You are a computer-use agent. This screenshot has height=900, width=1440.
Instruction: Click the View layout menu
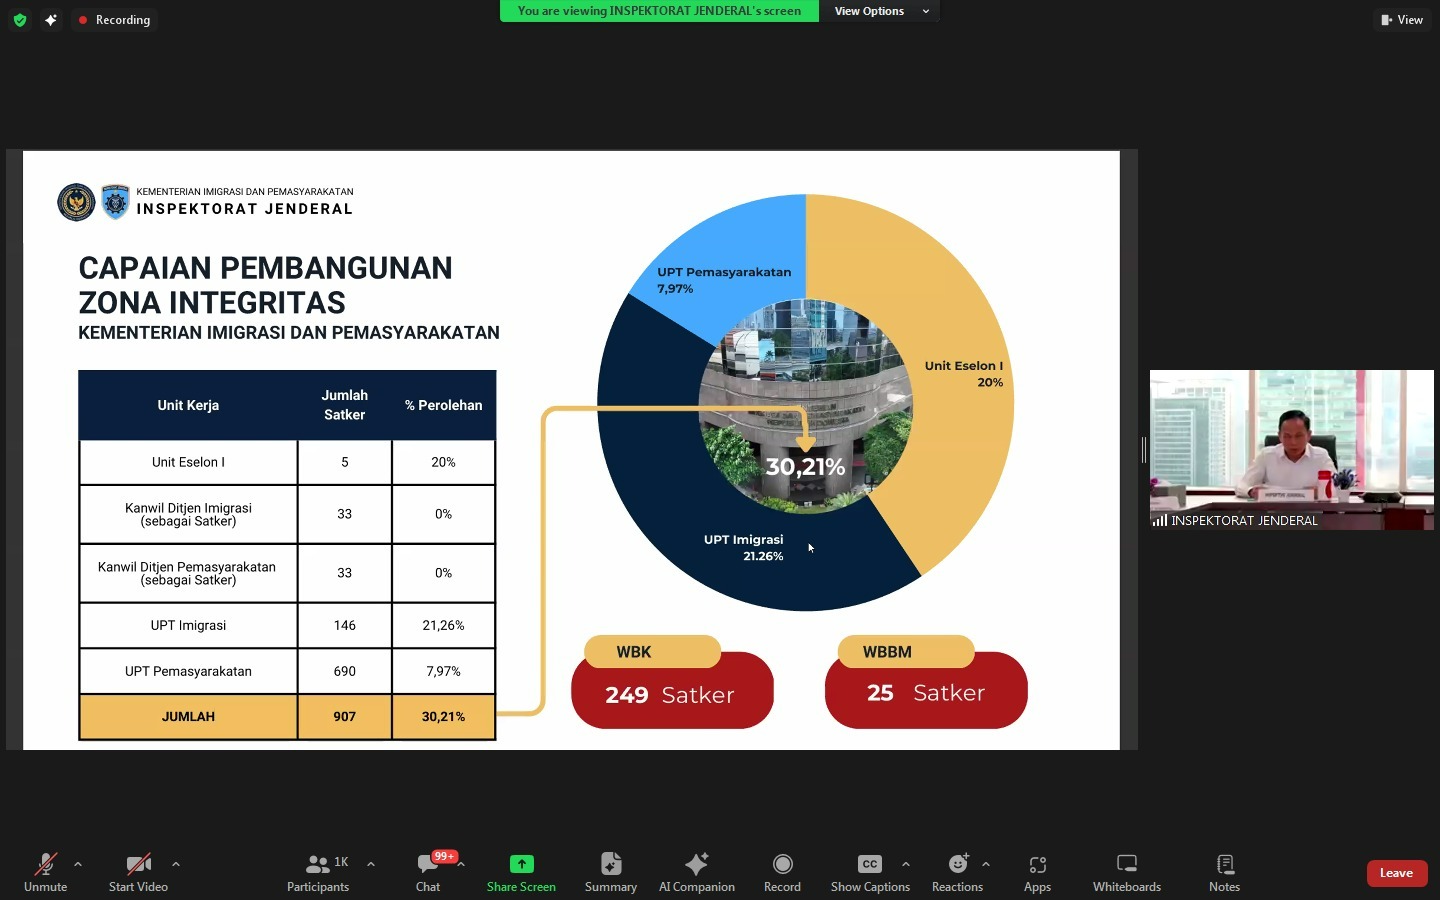1402,20
